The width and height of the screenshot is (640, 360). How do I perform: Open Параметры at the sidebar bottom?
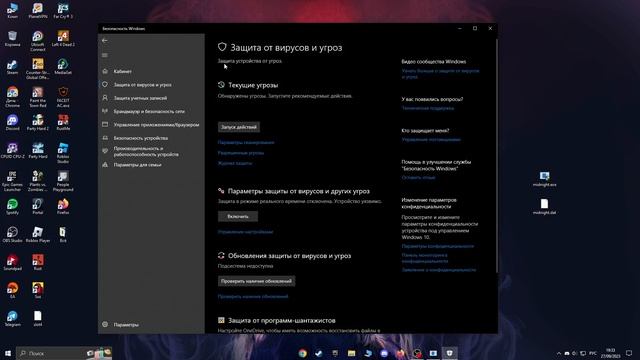click(x=151, y=325)
